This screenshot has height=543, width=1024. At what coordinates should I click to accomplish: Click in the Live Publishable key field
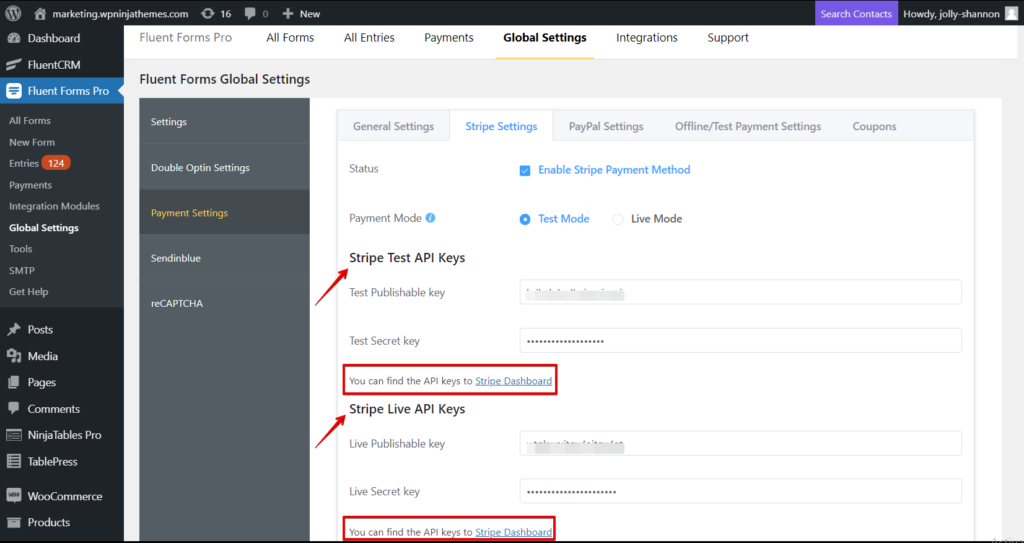click(741, 443)
